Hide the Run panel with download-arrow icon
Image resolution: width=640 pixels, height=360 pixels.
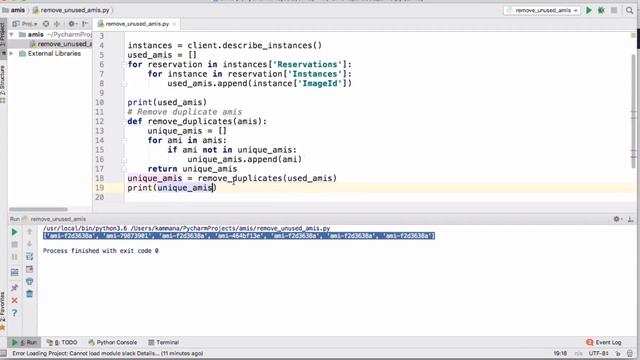[630, 219]
